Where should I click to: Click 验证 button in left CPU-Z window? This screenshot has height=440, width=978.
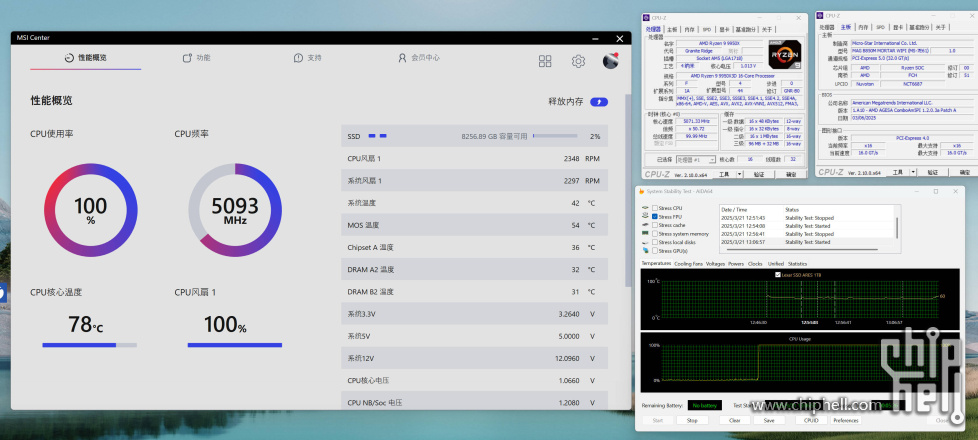pos(759,174)
